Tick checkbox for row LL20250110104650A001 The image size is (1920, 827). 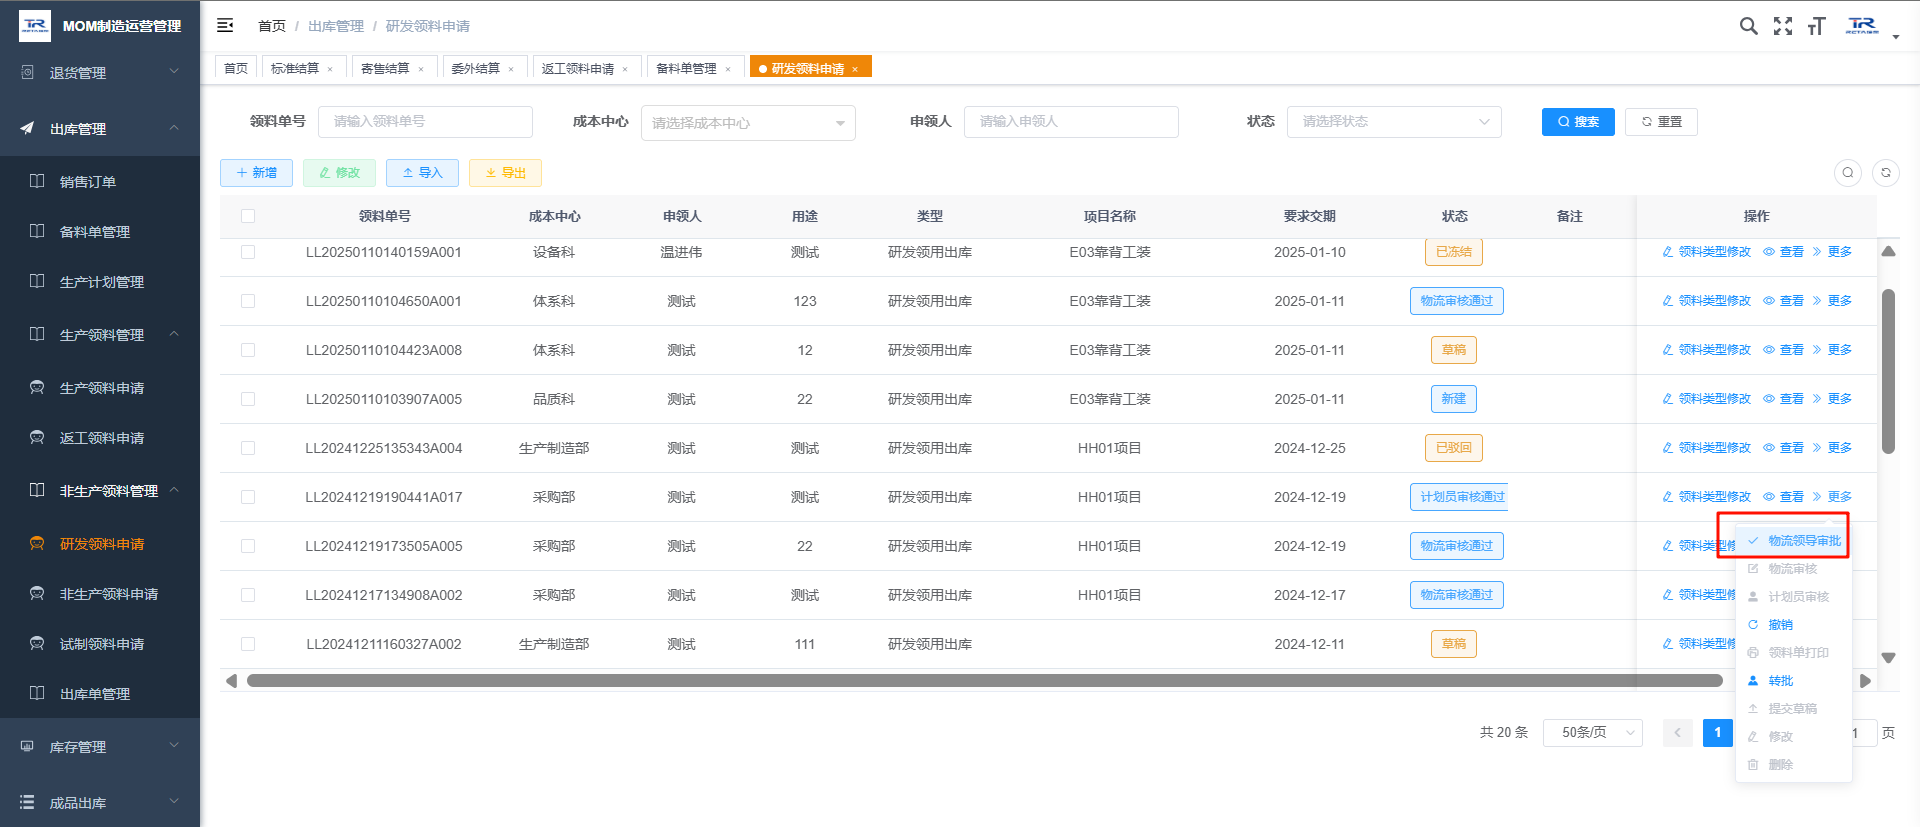pos(248,301)
